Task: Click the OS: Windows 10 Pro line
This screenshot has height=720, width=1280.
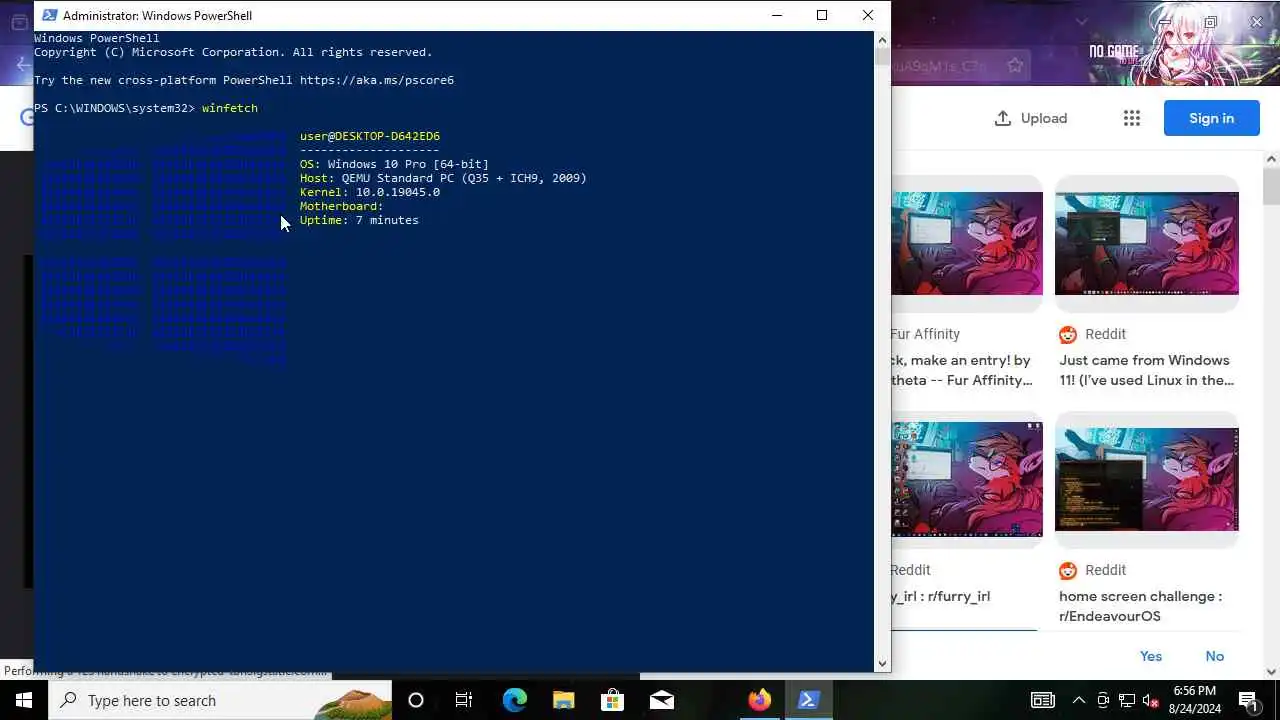Action: coord(394,164)
